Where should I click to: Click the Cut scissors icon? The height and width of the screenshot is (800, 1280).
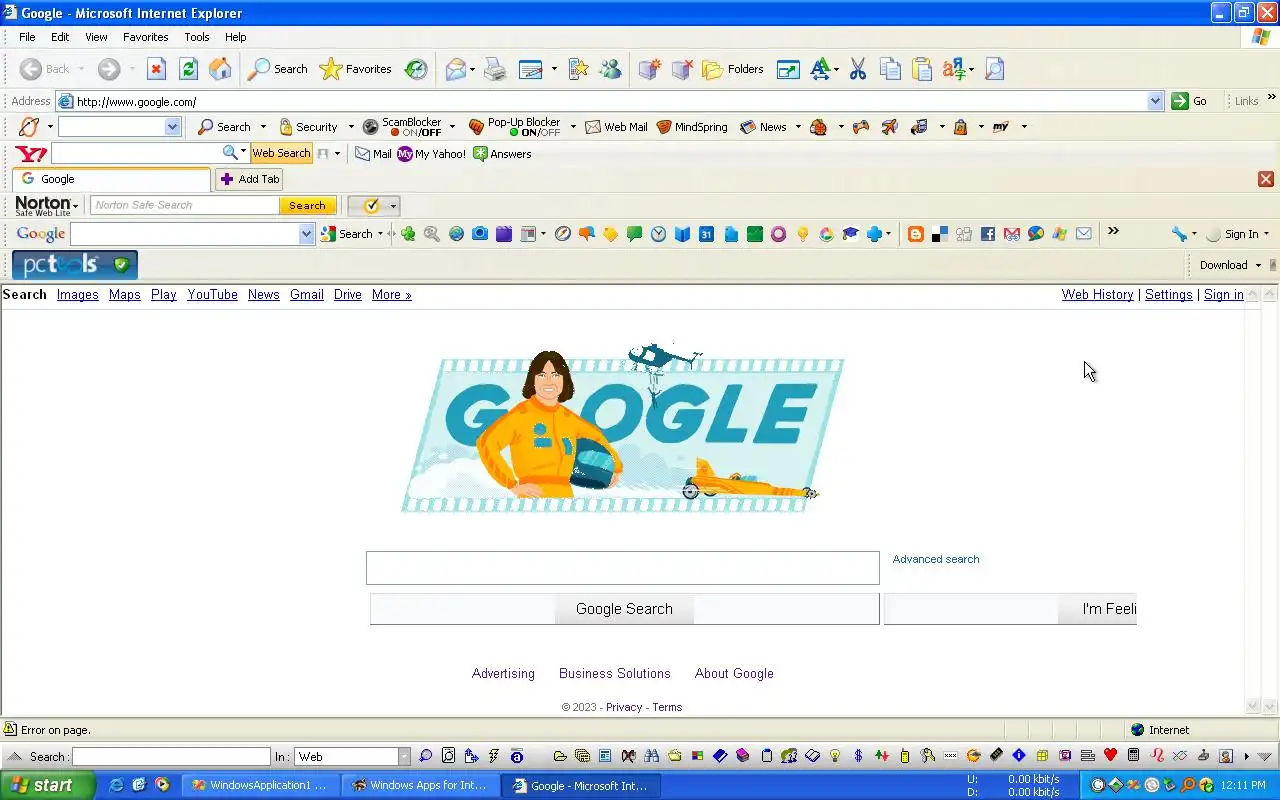pos(858,69)
